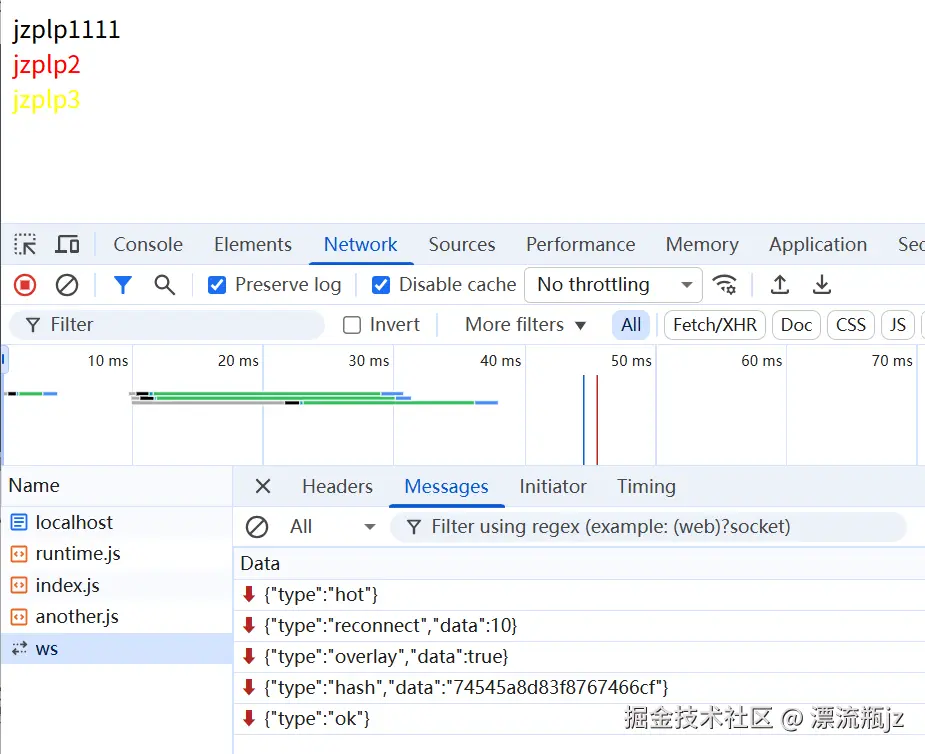This screenshot has width=925, height=754.
Task: Click the jzplp1111 page text
Action: pos(66,29)
